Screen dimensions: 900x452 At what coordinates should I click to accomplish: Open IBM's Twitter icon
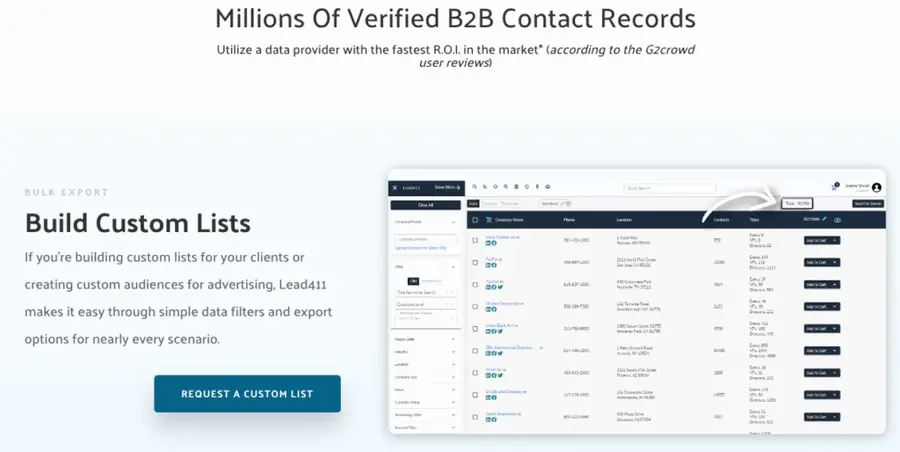(x=501, y=353)
